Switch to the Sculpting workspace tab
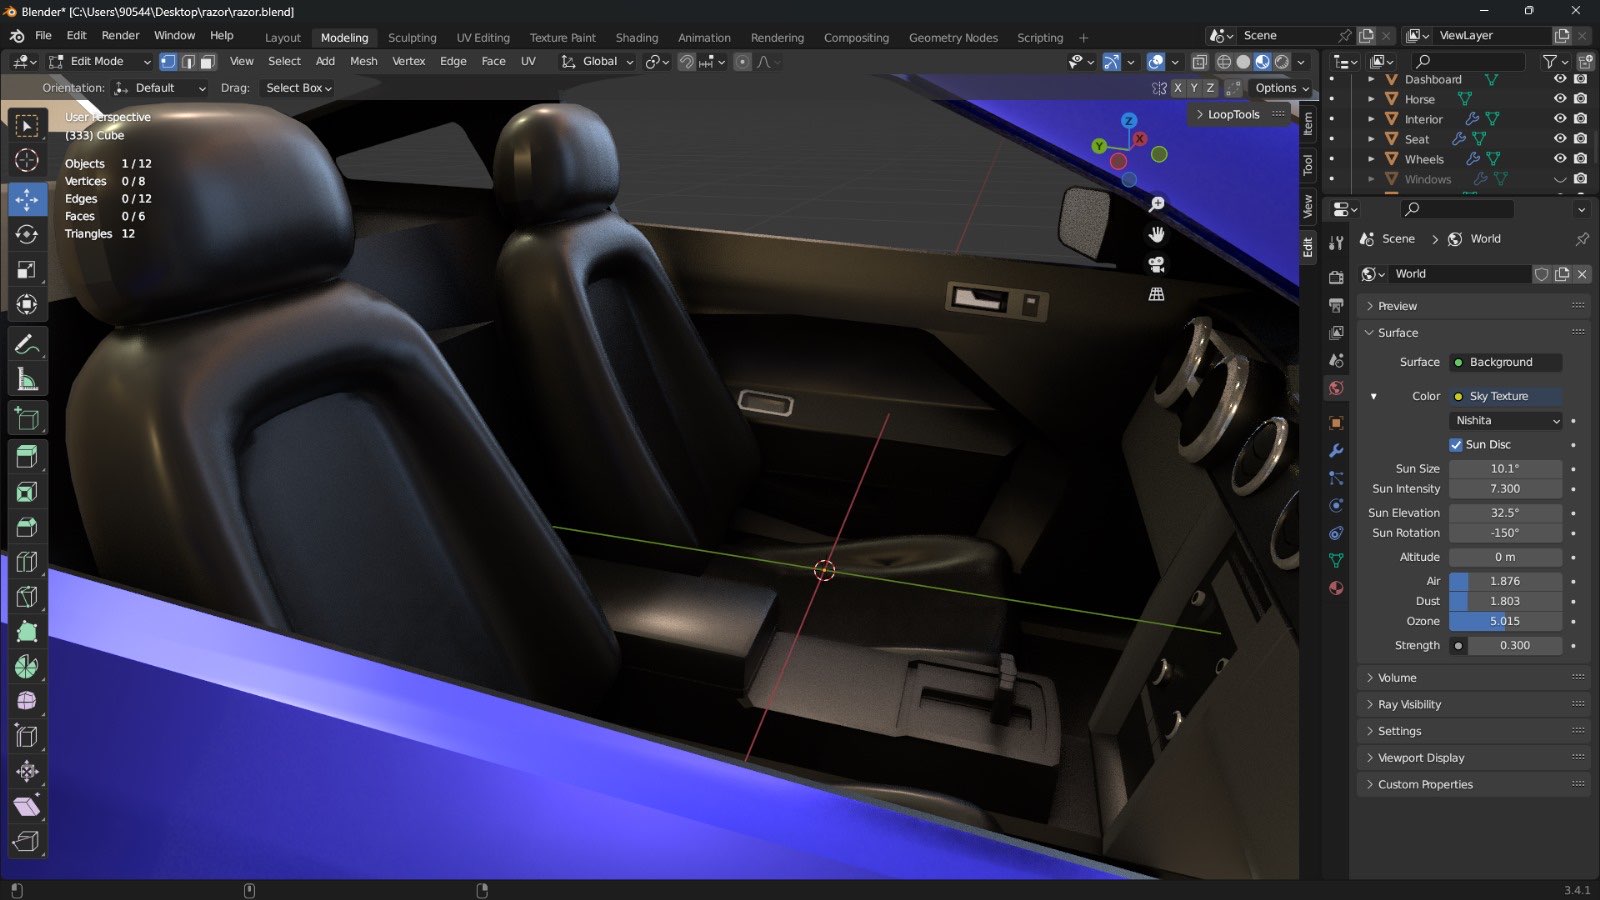 (x=412, y=38)
